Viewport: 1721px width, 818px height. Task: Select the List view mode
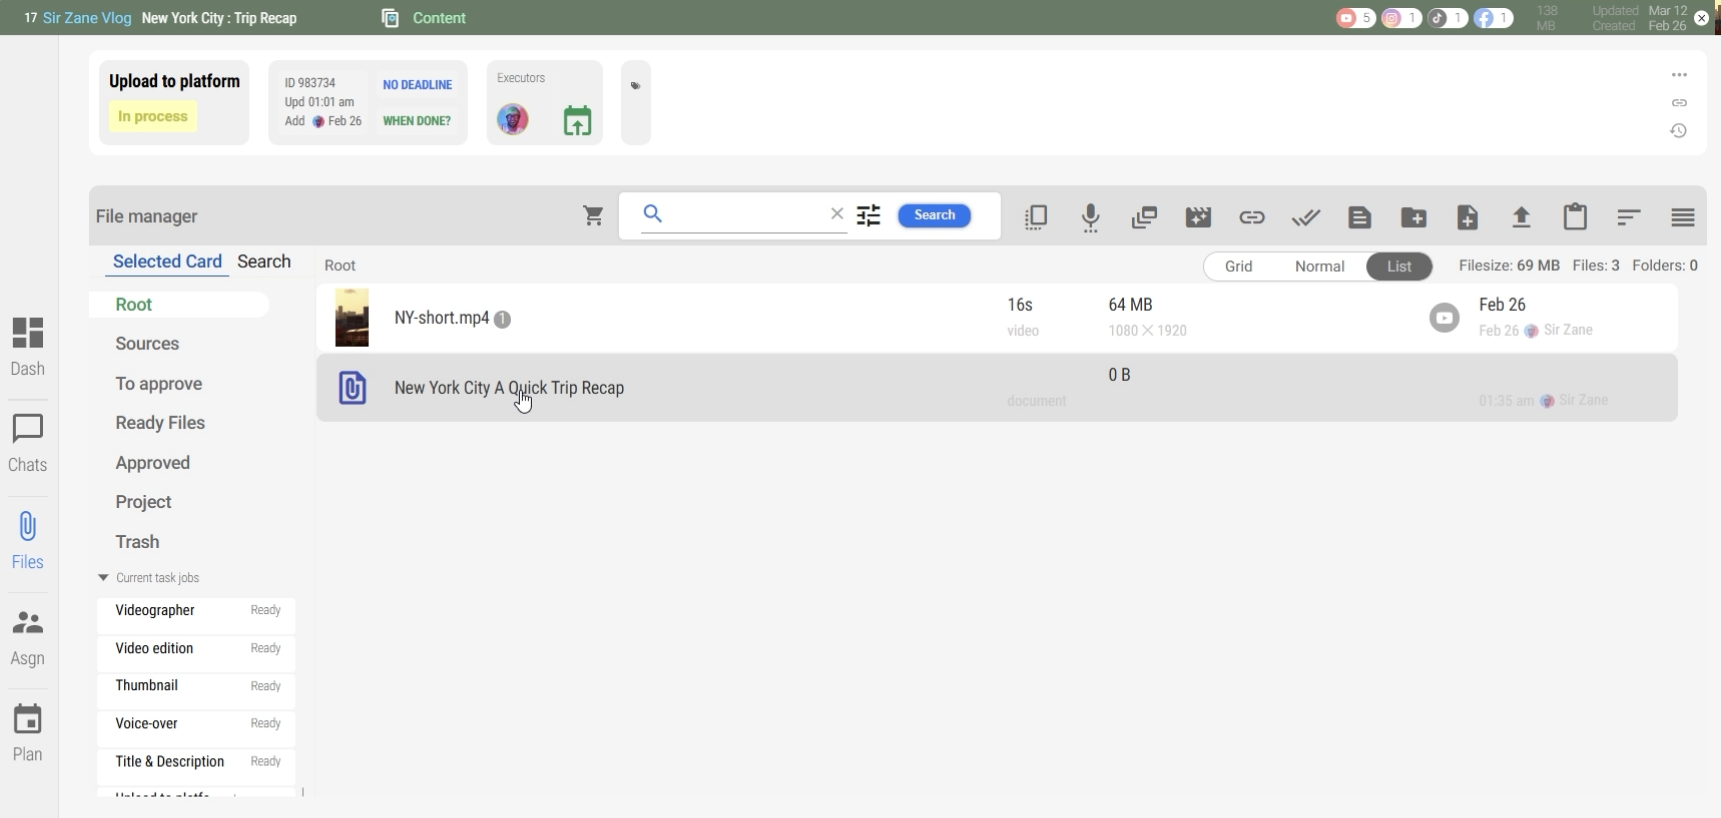[1399, 267]
